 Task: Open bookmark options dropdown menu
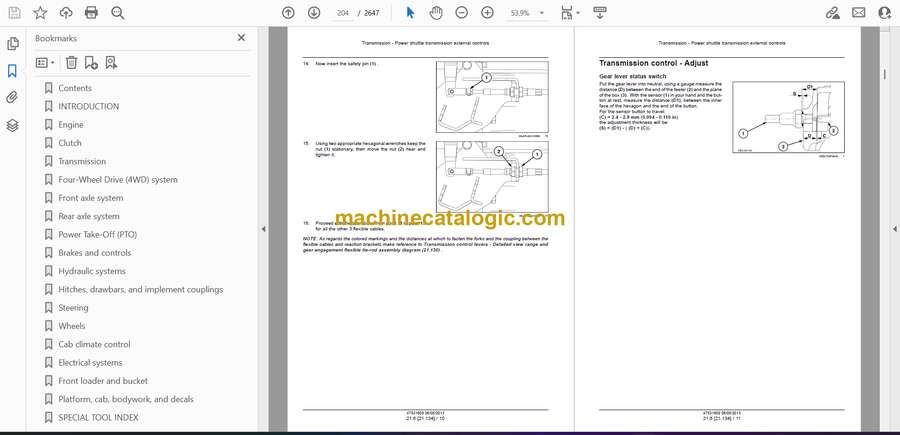46,62
